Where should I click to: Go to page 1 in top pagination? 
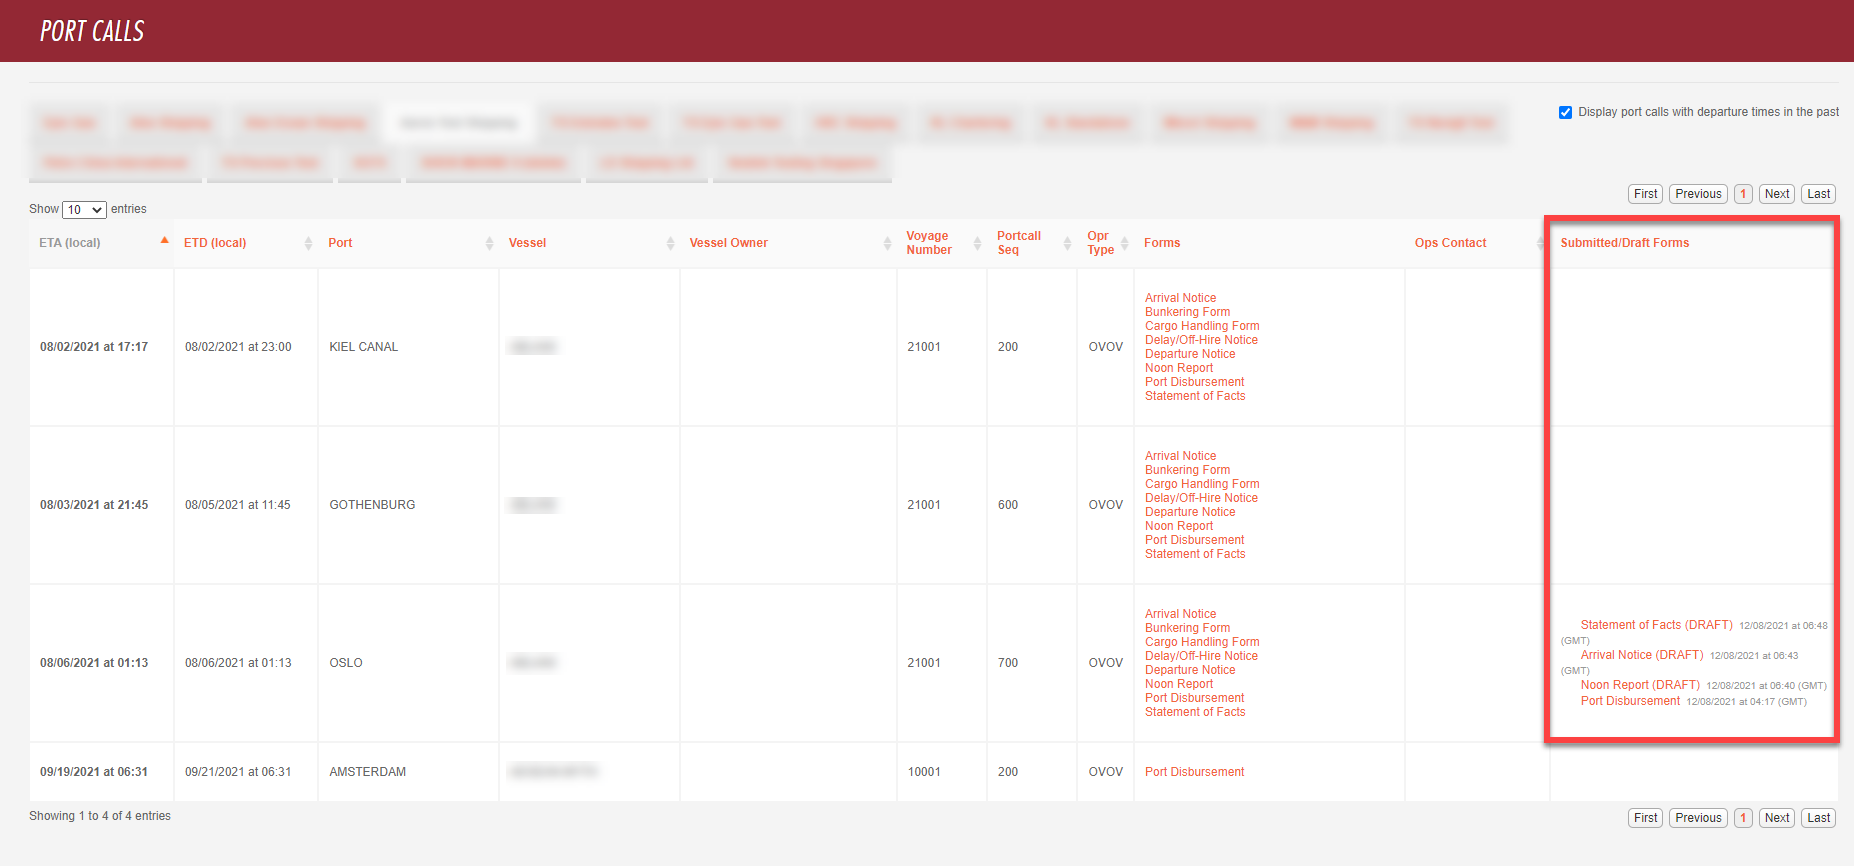click(1743, 194)
